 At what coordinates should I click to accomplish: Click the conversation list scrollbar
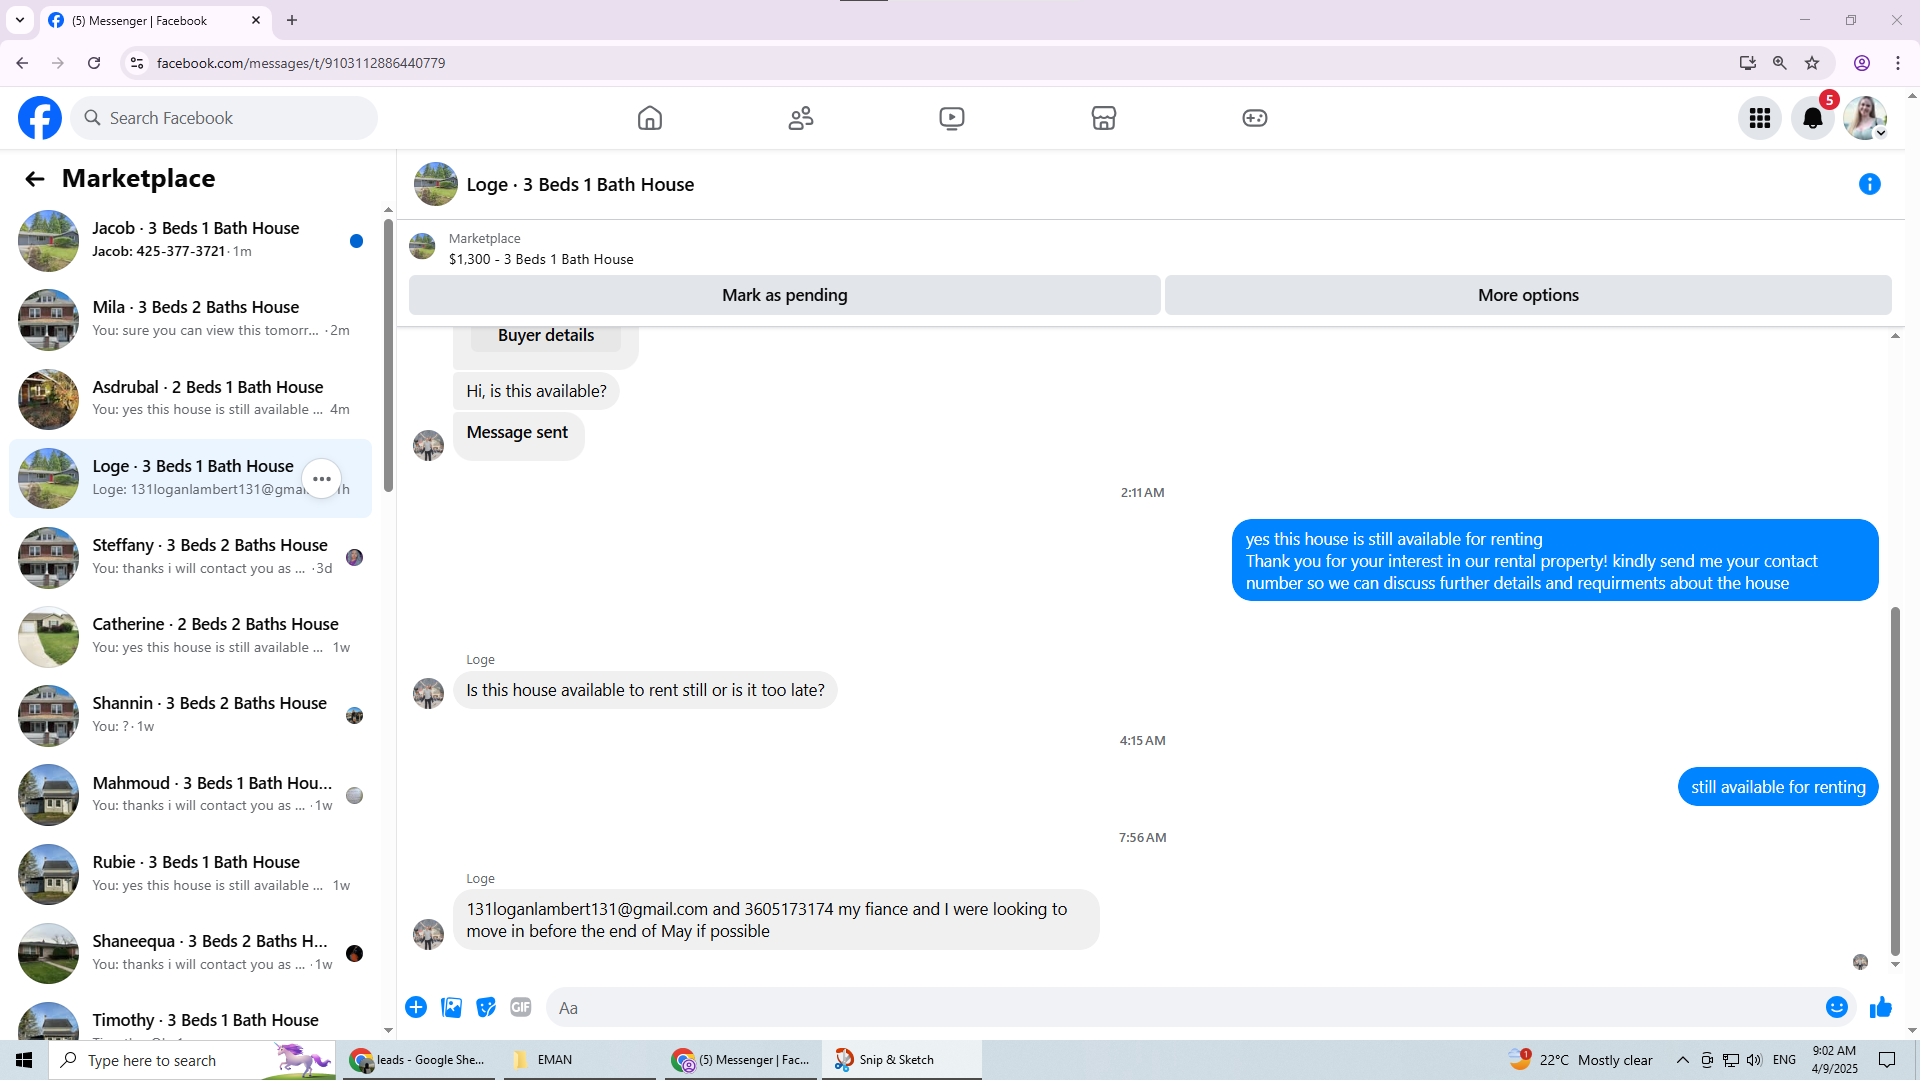(388, 355)
